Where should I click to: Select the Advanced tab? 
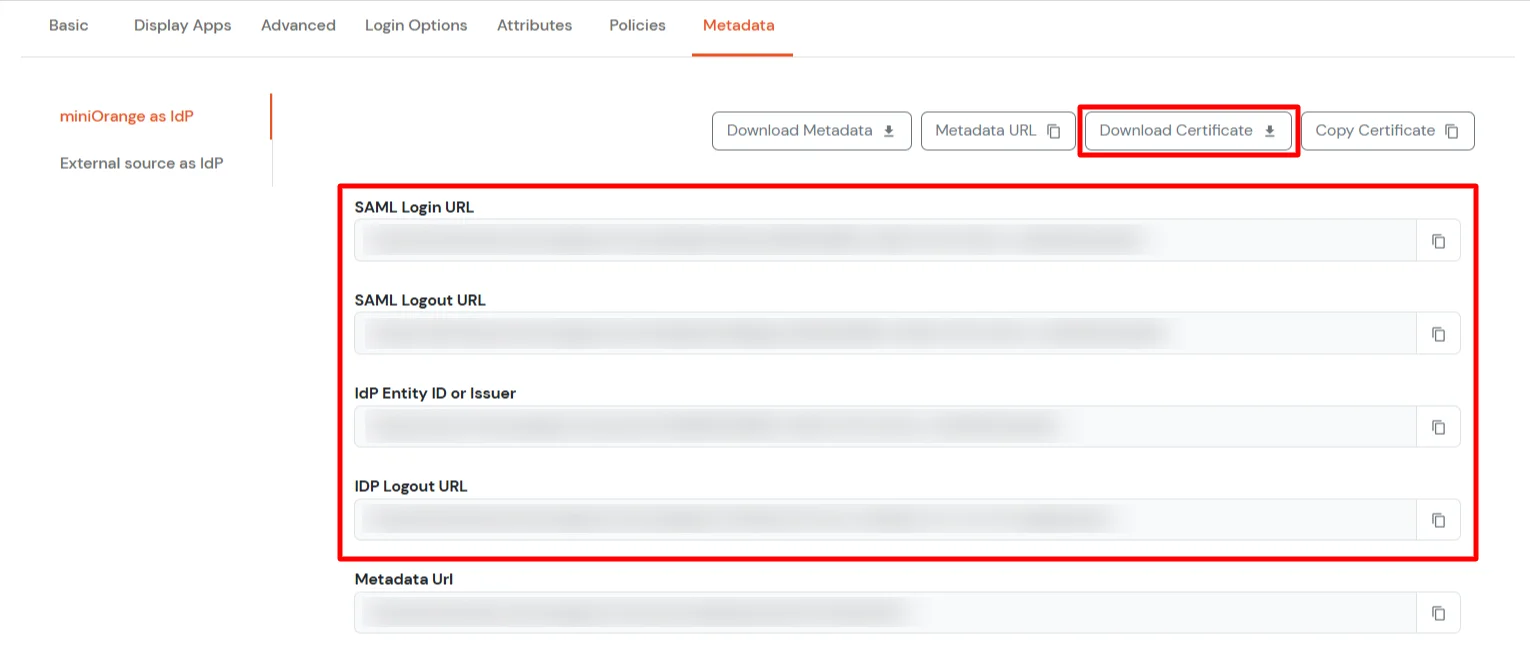[x=298, y=25]
